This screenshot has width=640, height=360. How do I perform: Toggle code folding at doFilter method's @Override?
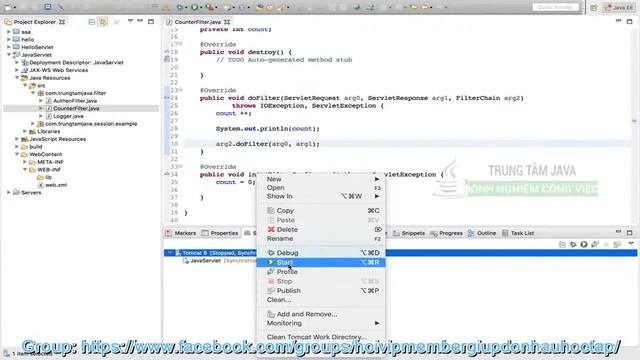point(181,90)
